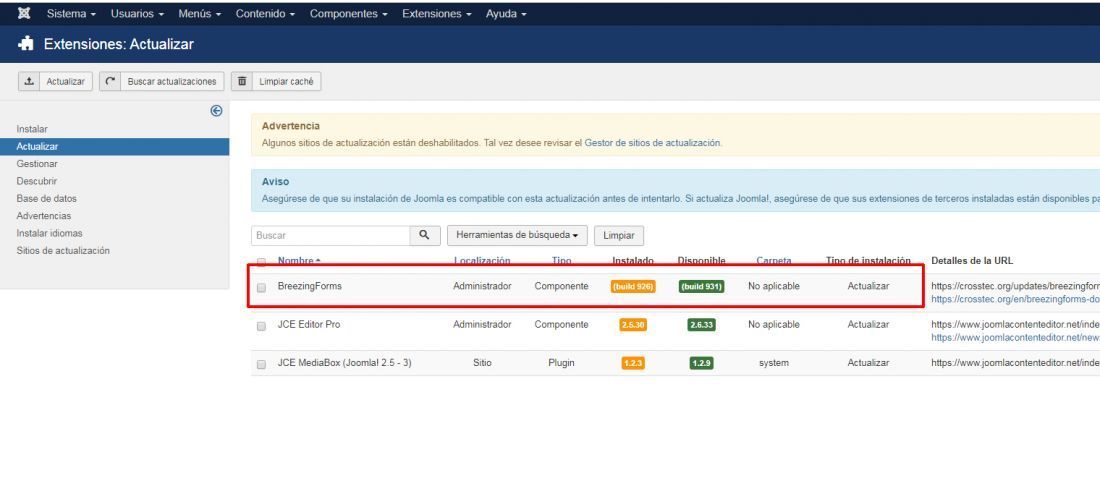The height and width of the screenshot is (481, 1100).
Task: Open the Contenido menu
Action: point(265,13)
